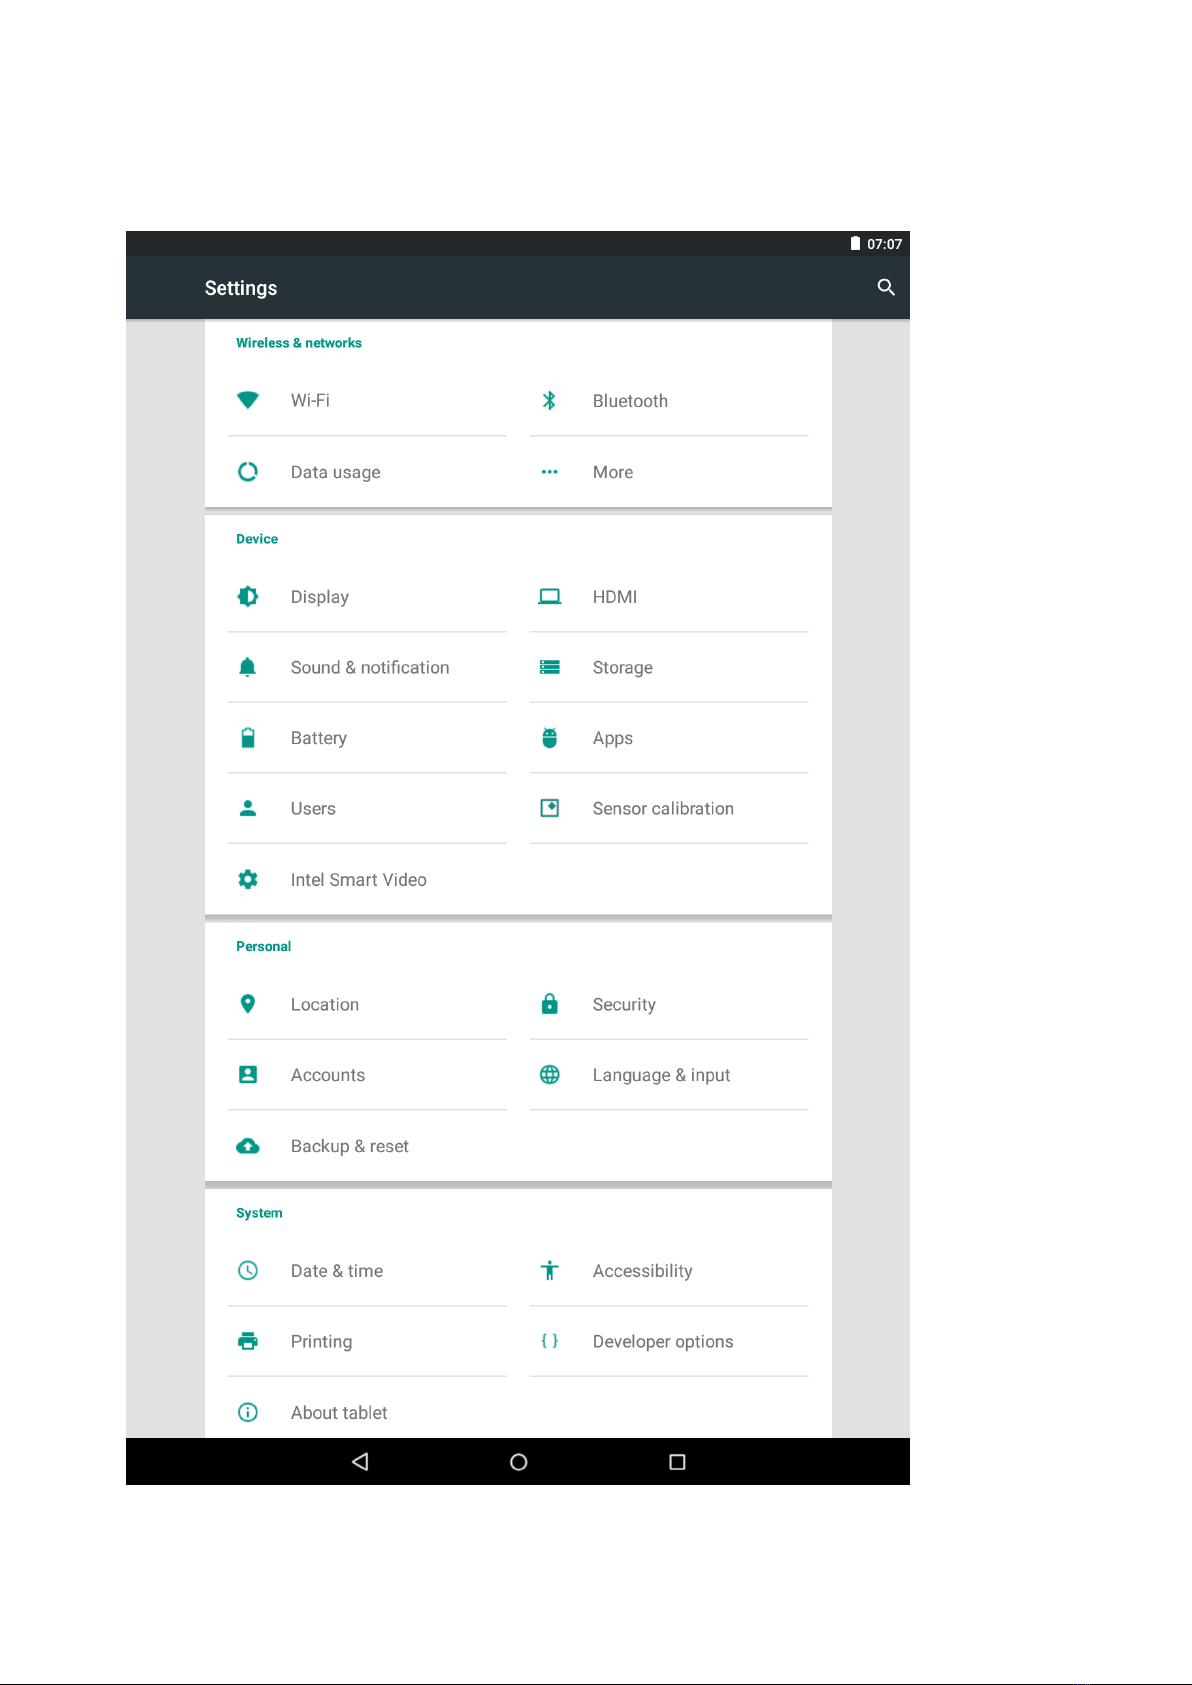
Task: Tap the Printing printer icon
Action: coord(248,1341)
